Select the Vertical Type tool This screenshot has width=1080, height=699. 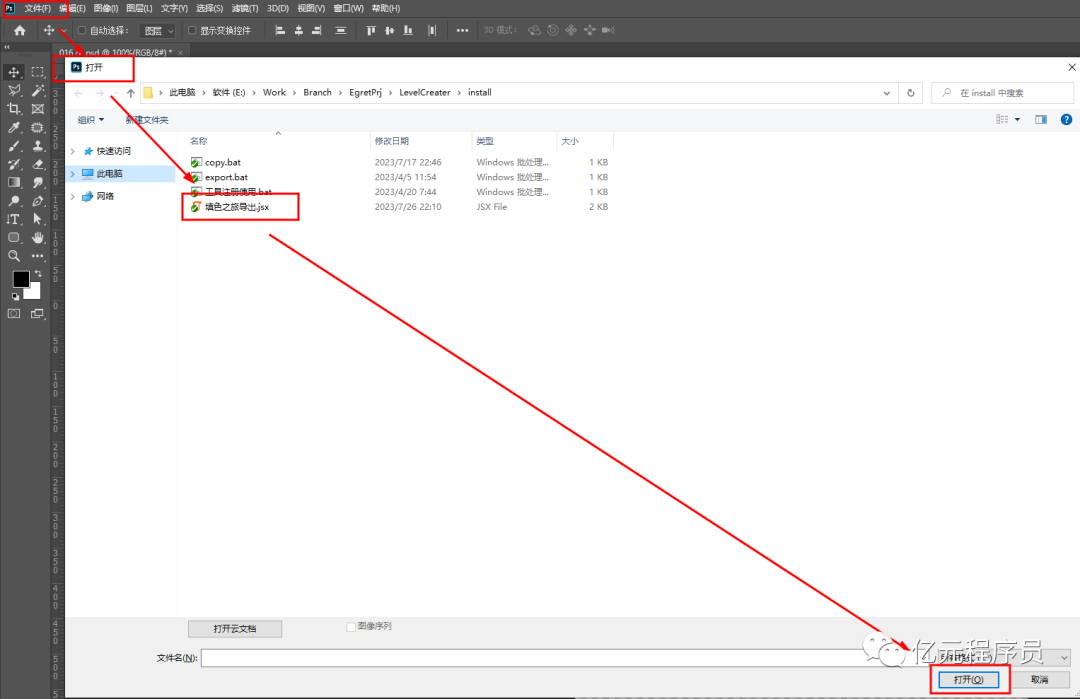[14, 219]
